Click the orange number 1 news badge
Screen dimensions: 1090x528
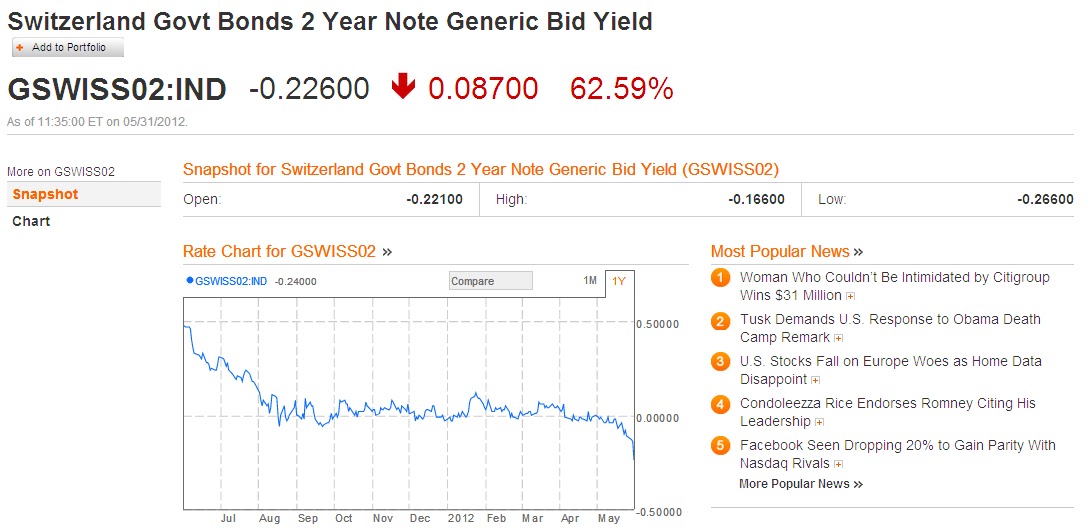tap(721, 278)
